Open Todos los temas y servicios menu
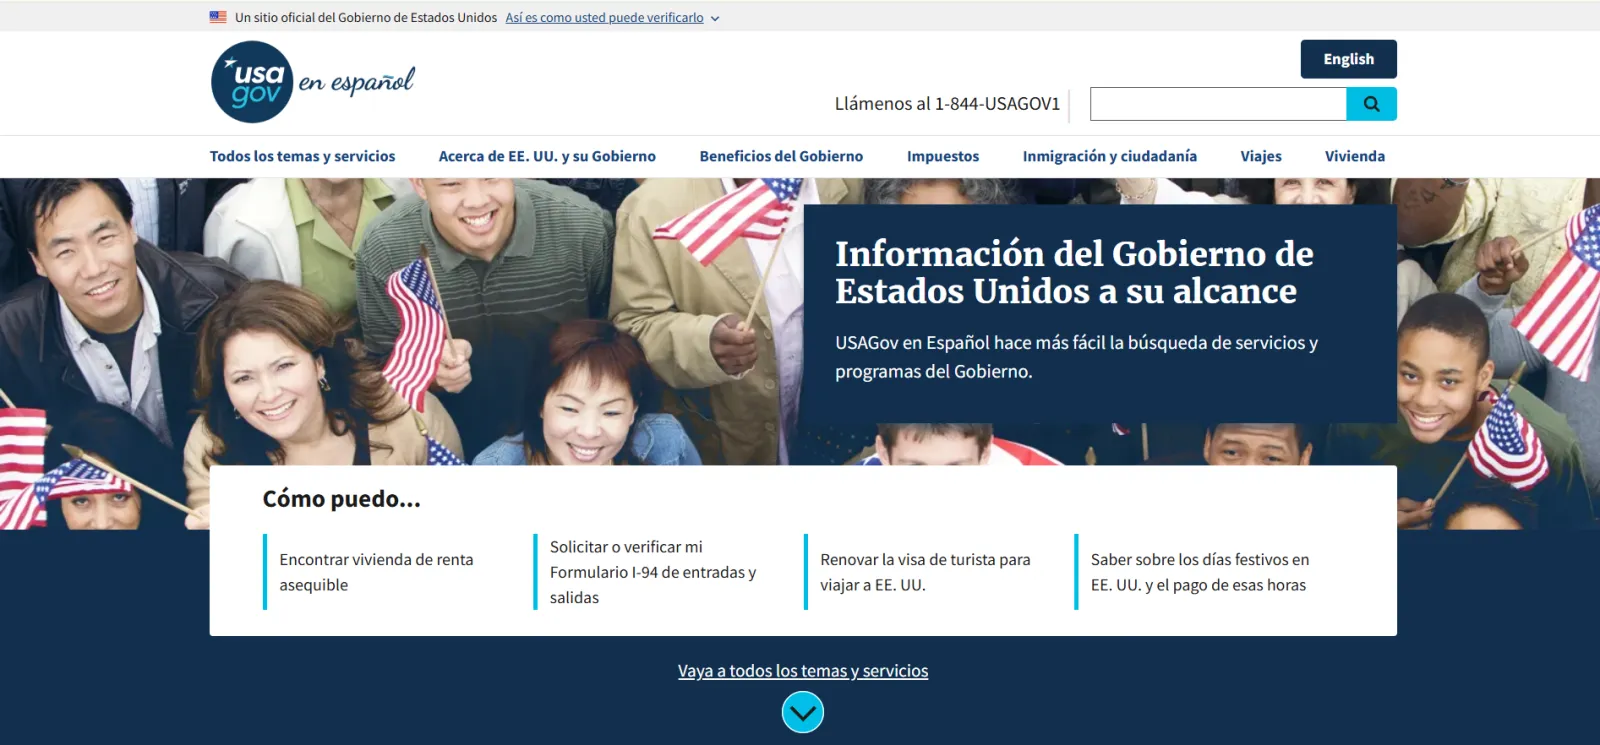This screenshot has width=1600, height=745. [302, 156]
